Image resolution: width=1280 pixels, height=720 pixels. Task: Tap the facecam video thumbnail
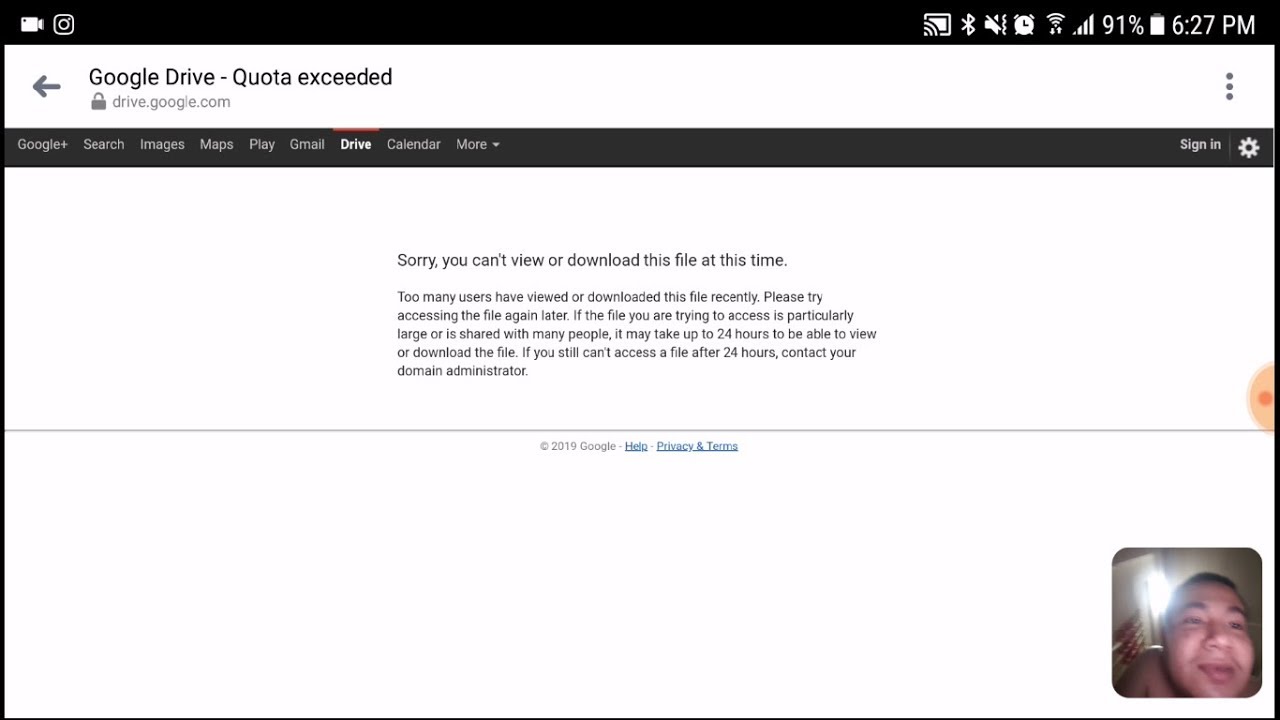[x=1187, y=622]
